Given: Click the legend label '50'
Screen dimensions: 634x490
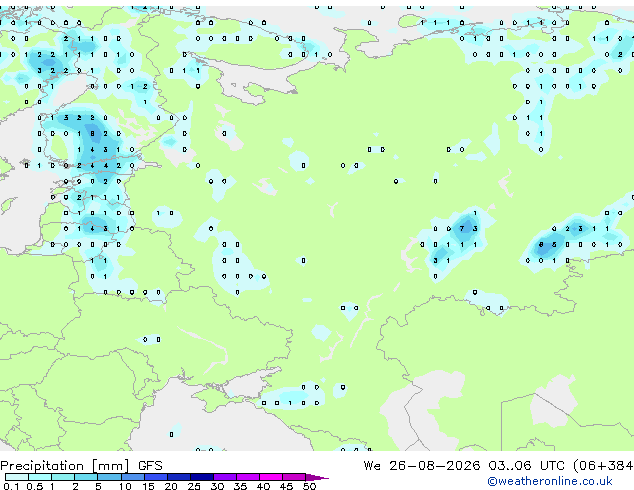Looking at the screenshot, I should point(309,486).
